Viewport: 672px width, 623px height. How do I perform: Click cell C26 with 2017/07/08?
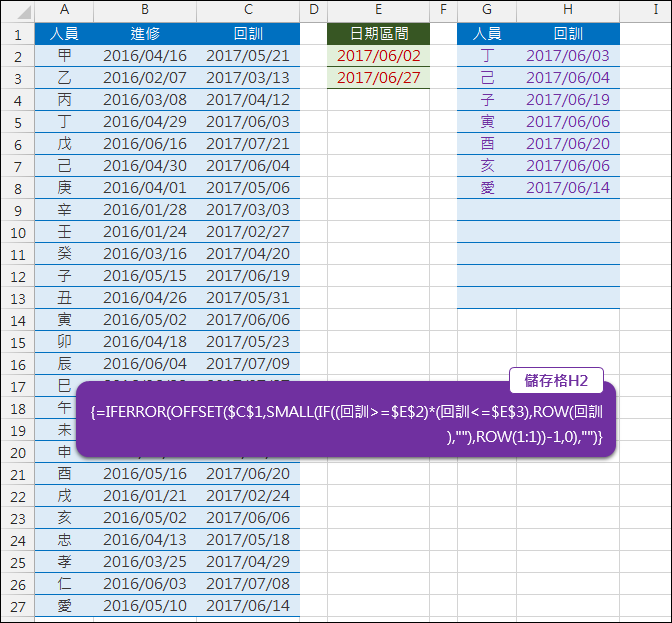pyautogui.click(x=248, y=584)
